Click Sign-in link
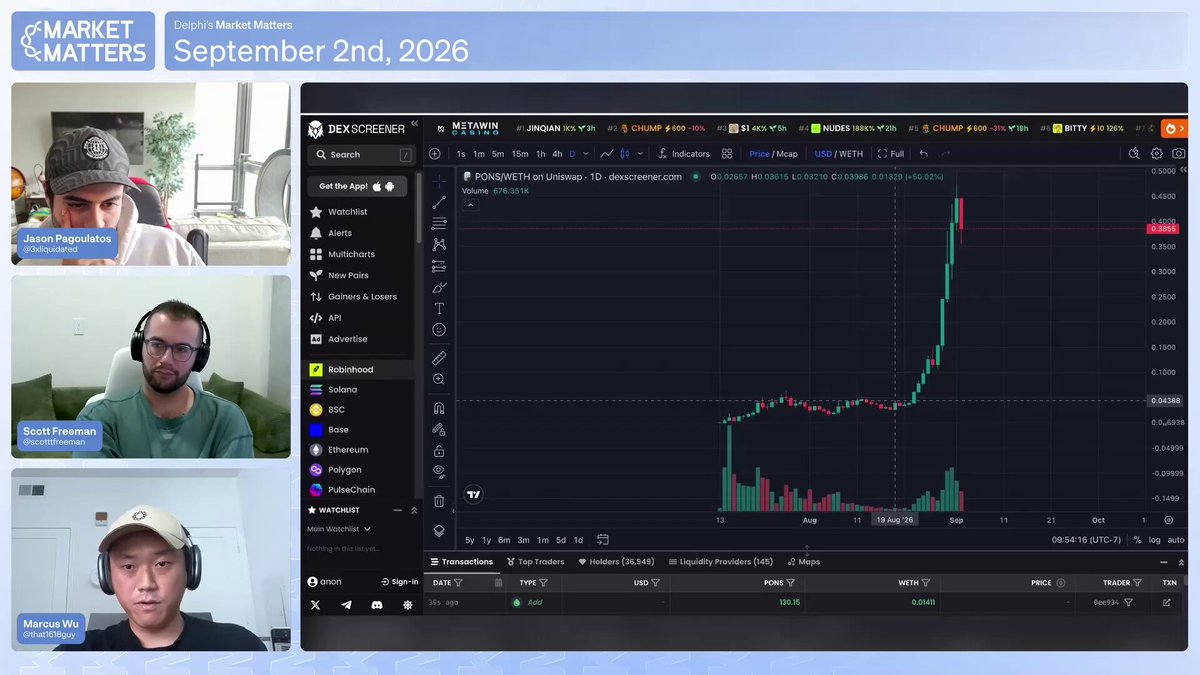The width and height of the screenshot is (1200, 675). coord(400,582)
